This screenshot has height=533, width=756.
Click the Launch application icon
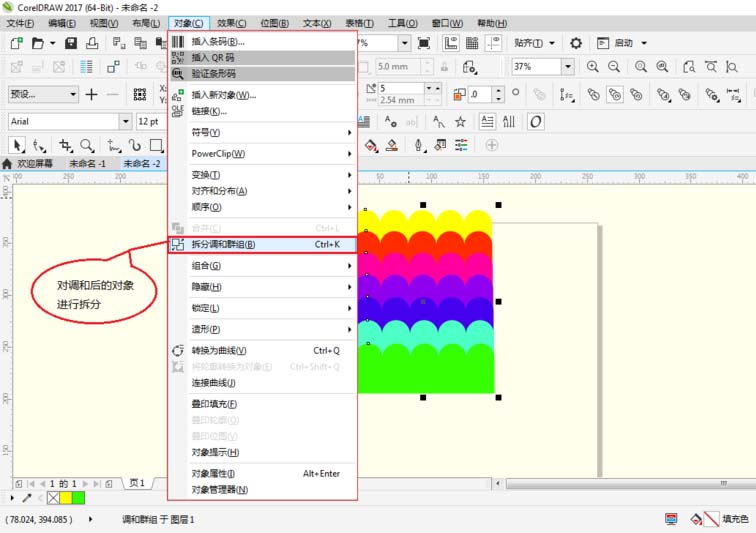tap(603, 43)
